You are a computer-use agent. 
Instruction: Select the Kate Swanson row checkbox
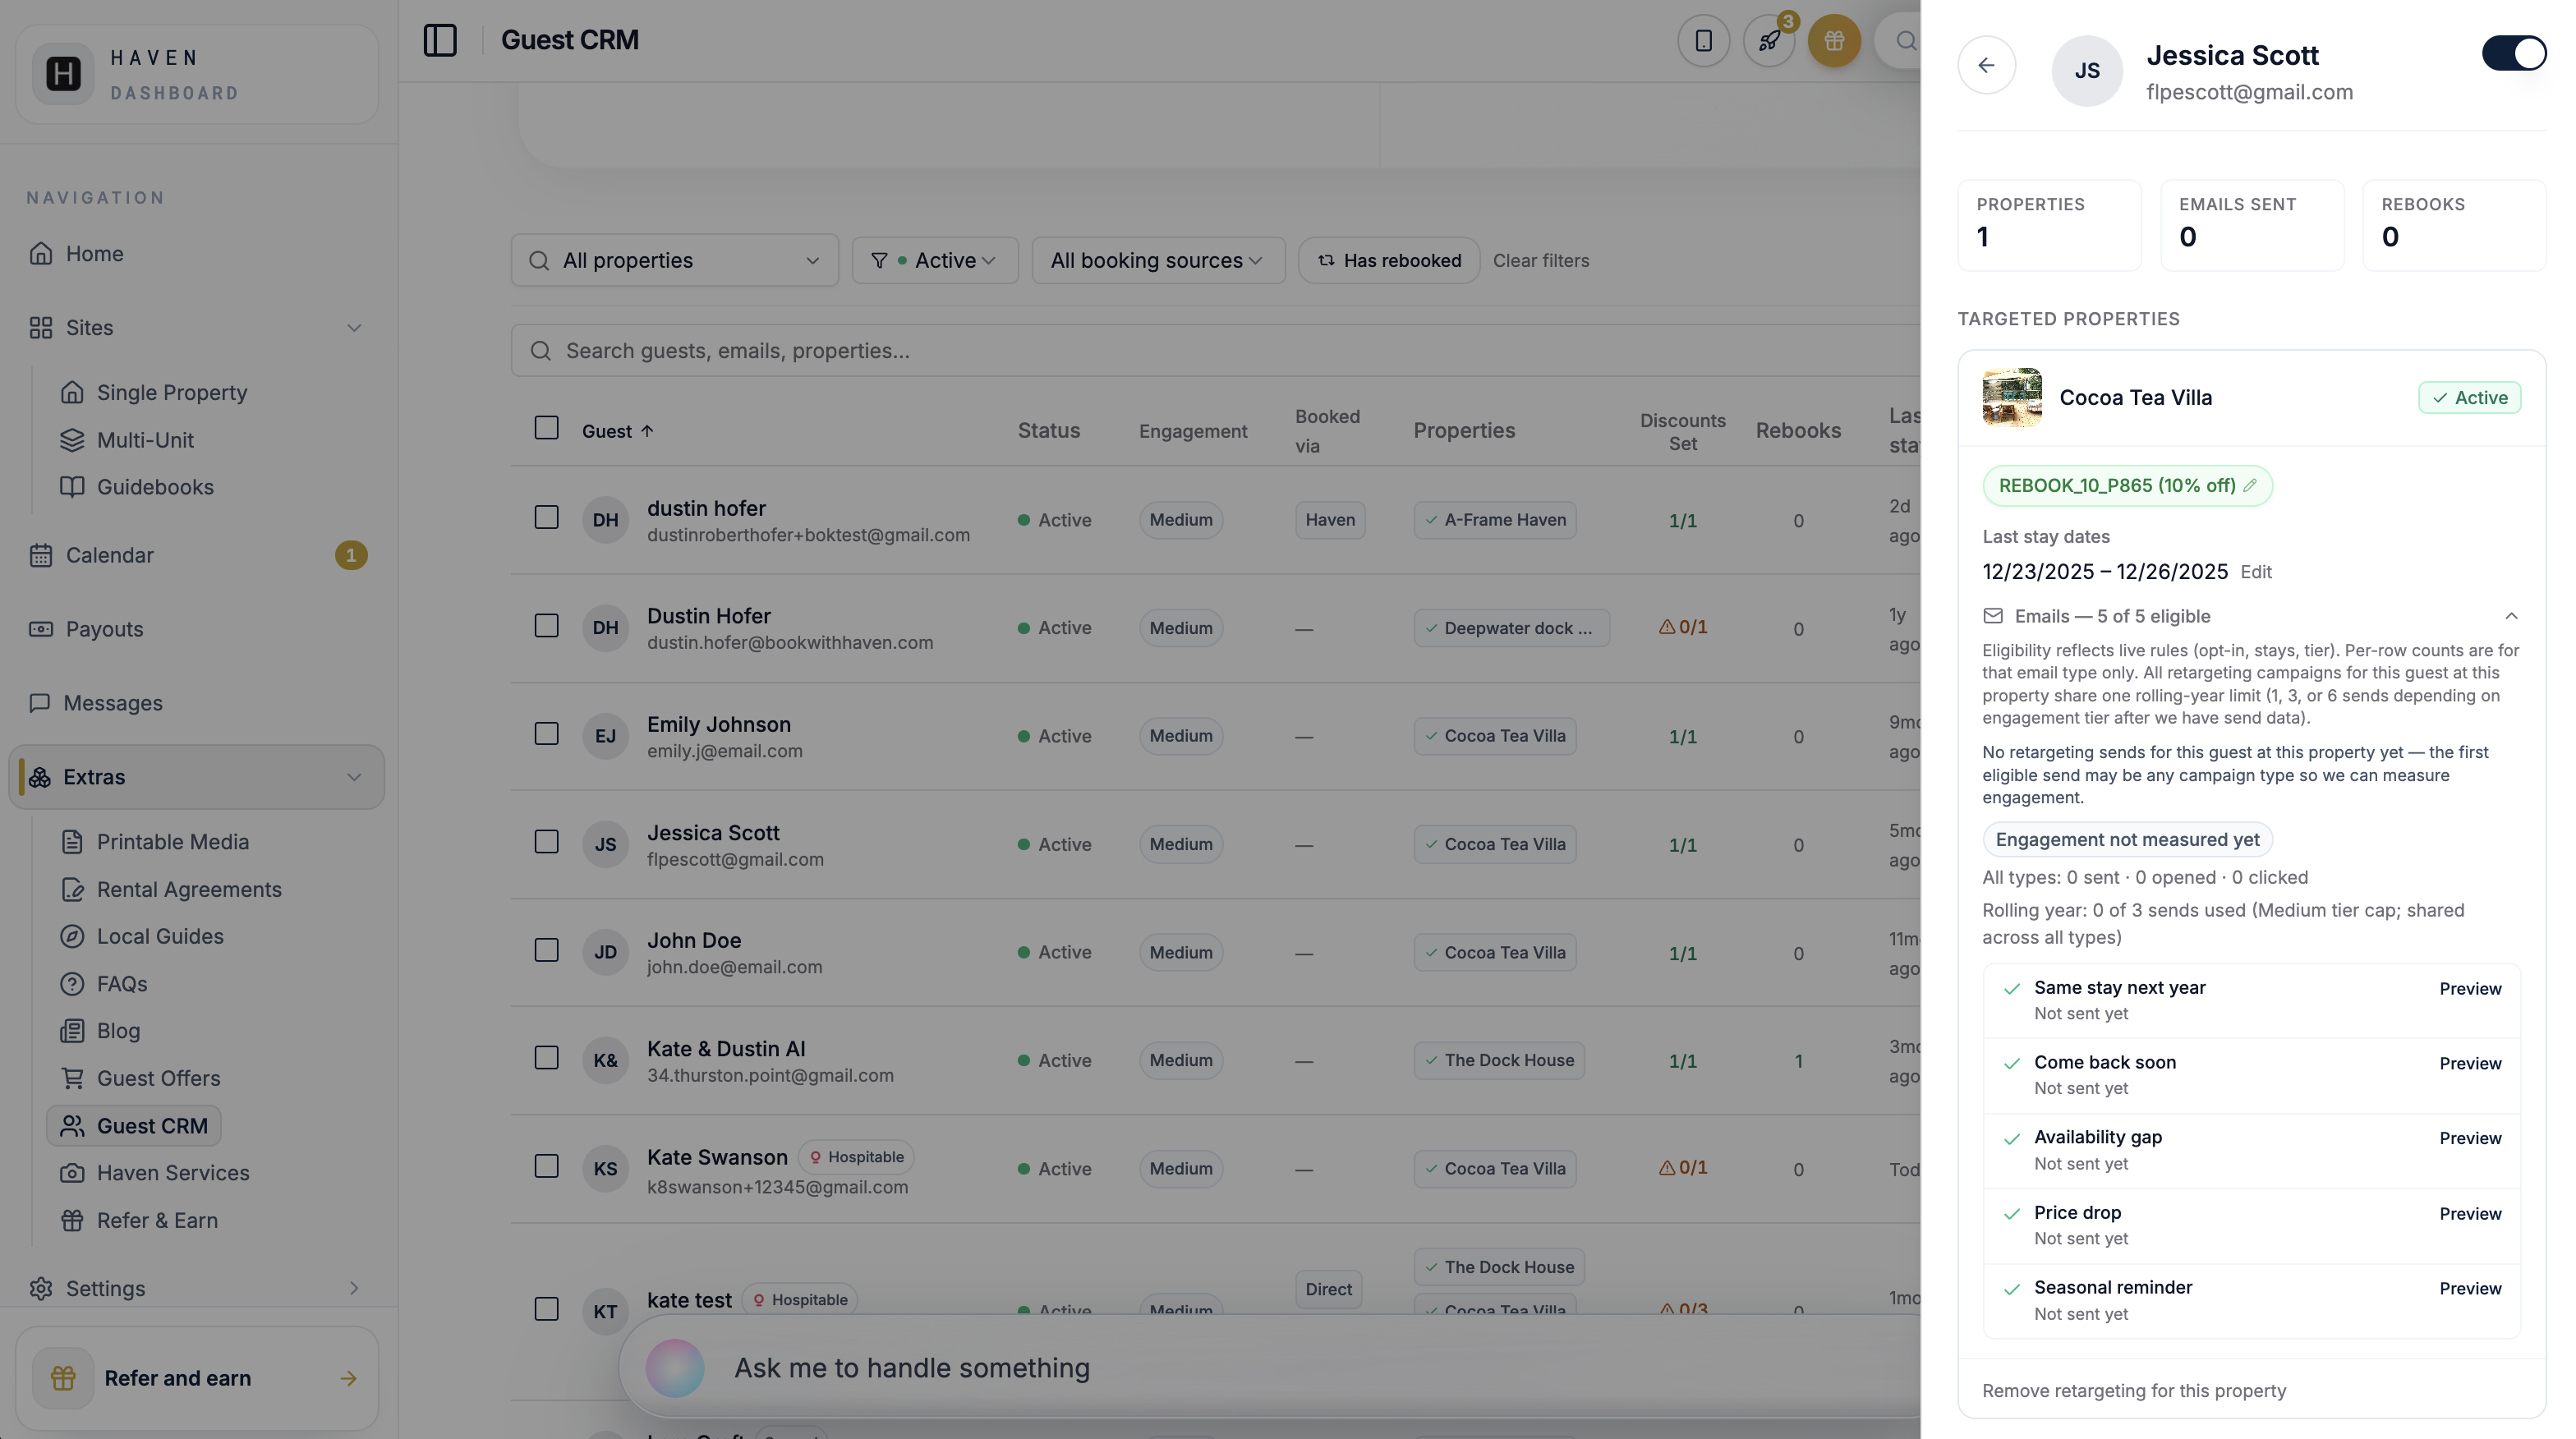point(546,1166)
